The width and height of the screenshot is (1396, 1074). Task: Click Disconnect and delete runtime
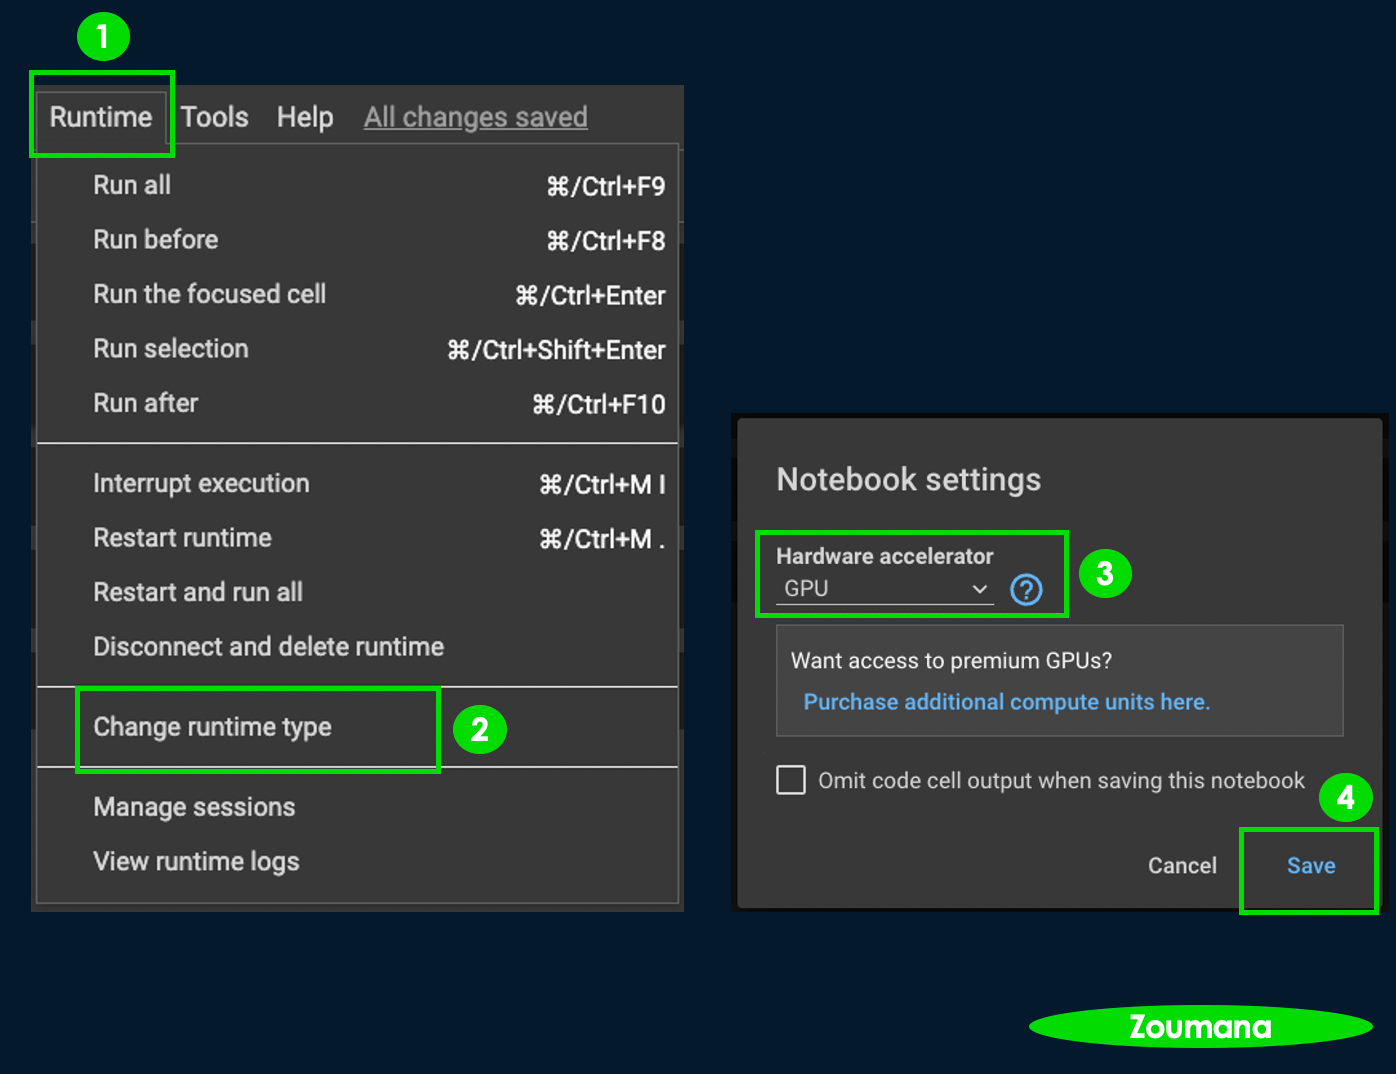(269, 647)
